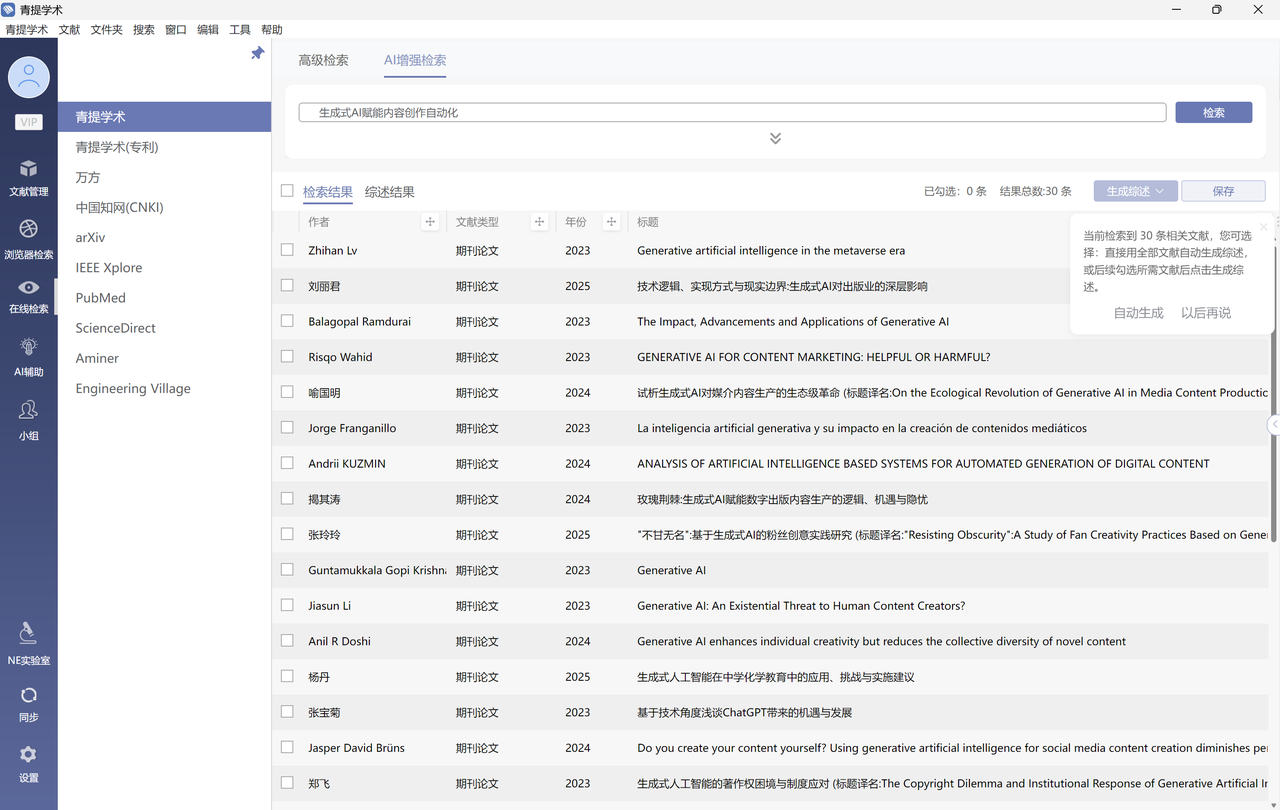Open the user avatar profile
1280x810 pixels.
29,77
